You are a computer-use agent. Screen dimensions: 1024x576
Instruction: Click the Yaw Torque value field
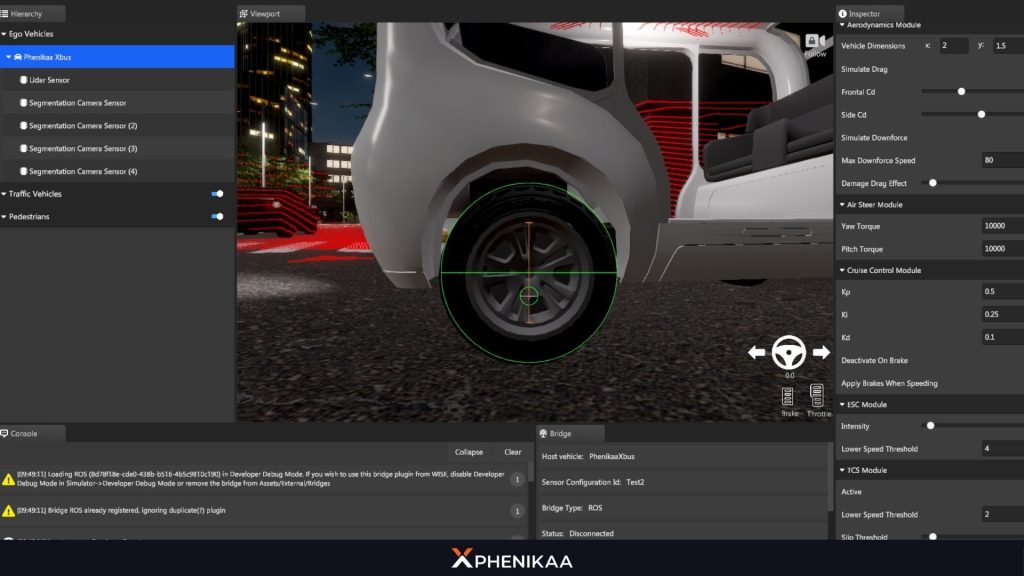1002,226
